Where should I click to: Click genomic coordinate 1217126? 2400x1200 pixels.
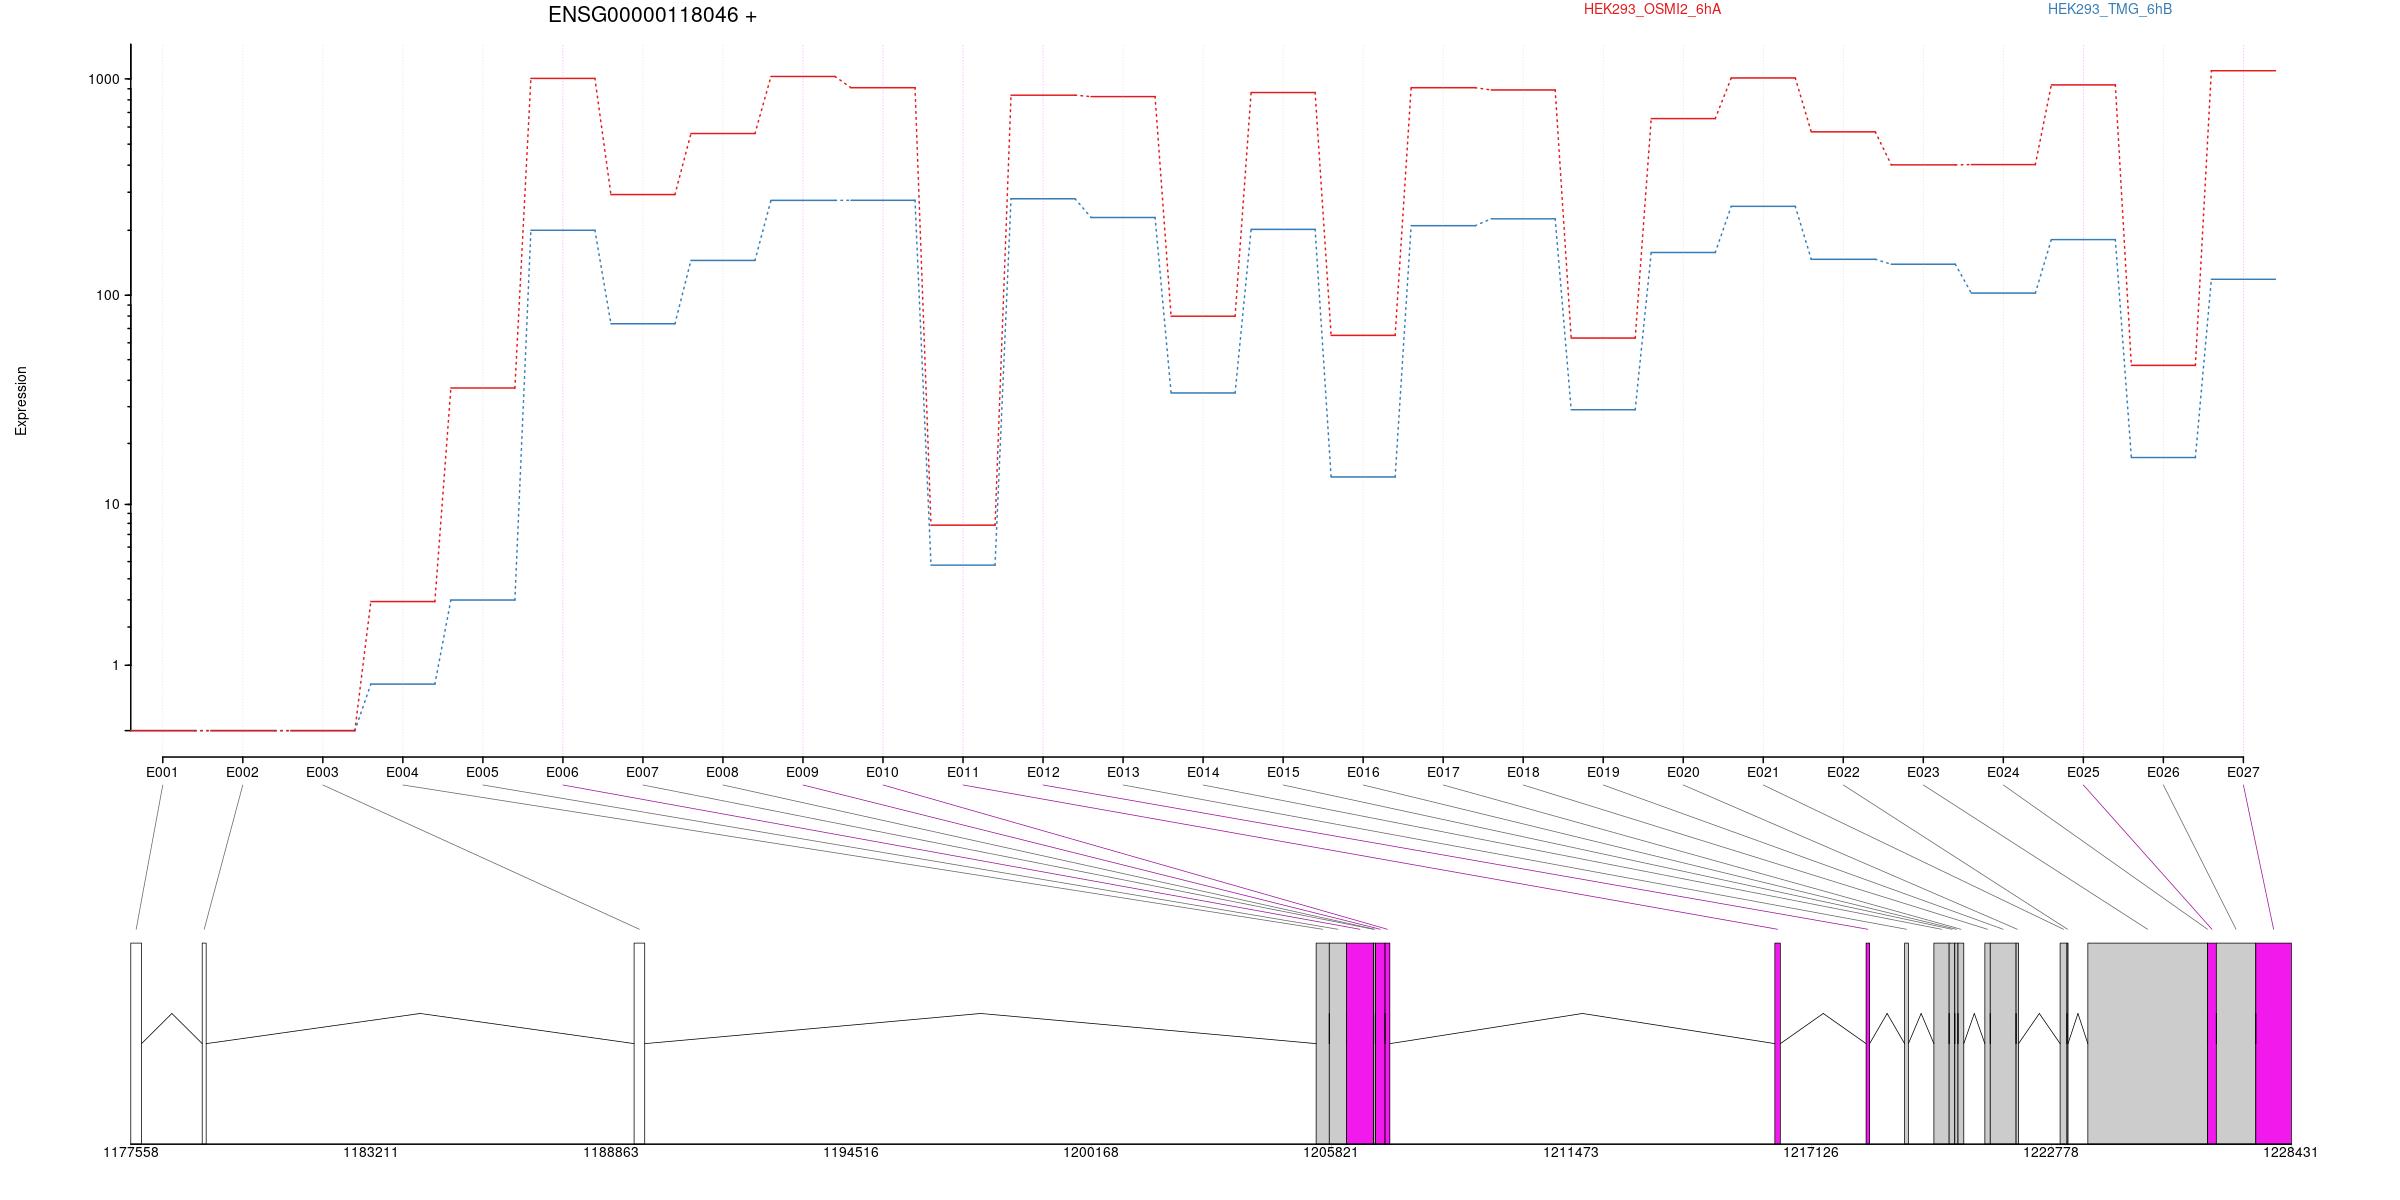point(1811,1152)
